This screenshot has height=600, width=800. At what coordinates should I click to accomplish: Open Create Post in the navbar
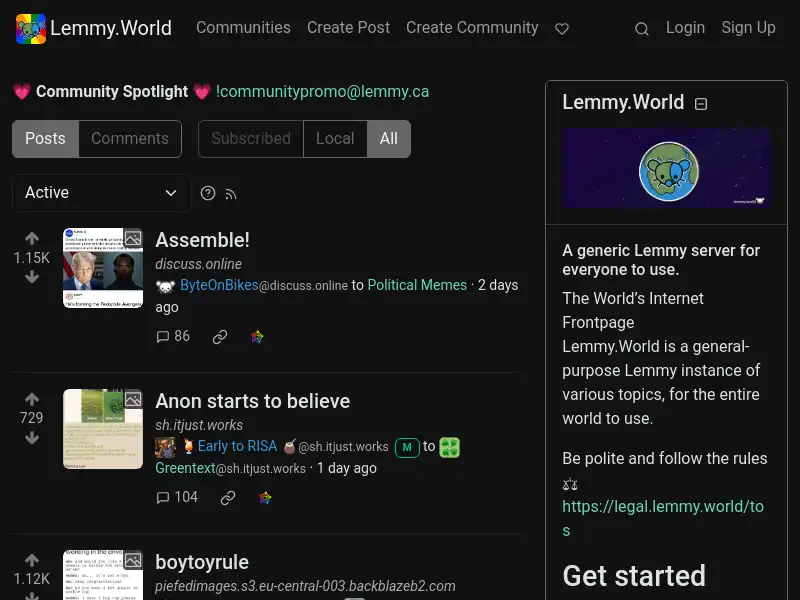(x=348, y=28)
